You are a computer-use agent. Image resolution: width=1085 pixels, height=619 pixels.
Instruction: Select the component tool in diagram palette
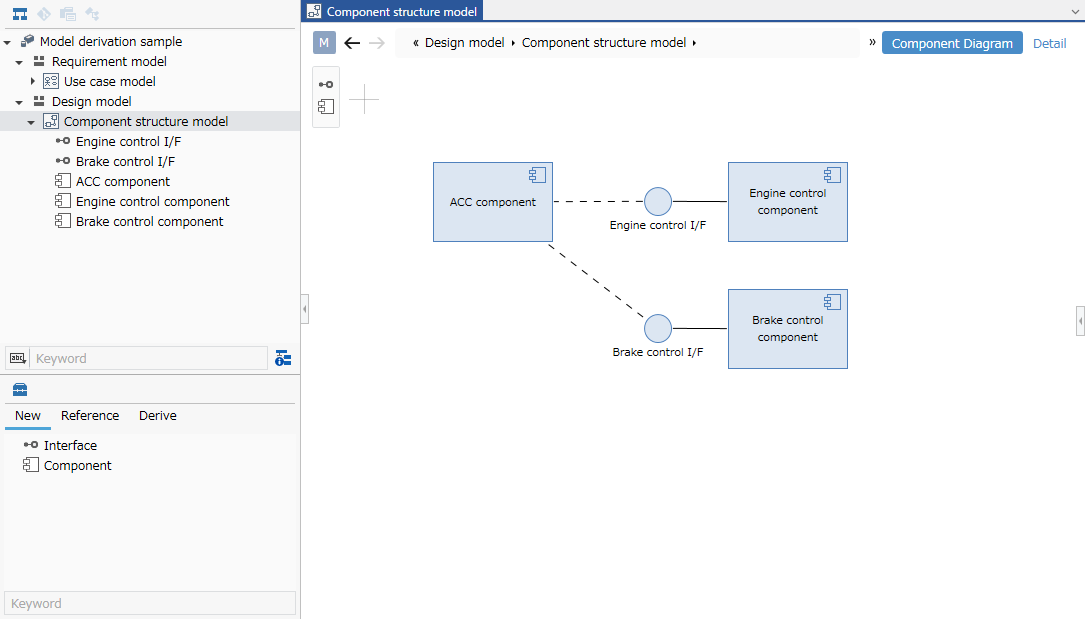[326, 106]
